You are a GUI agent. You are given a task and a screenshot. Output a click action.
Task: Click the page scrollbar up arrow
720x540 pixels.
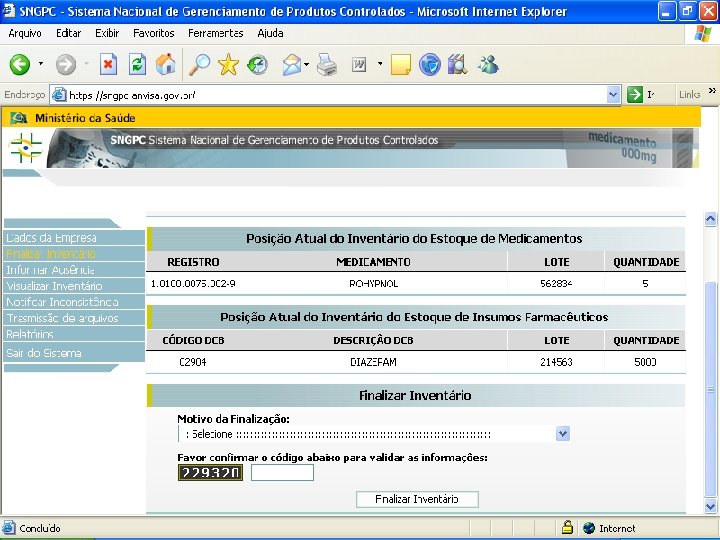click(x=710, y=219)
